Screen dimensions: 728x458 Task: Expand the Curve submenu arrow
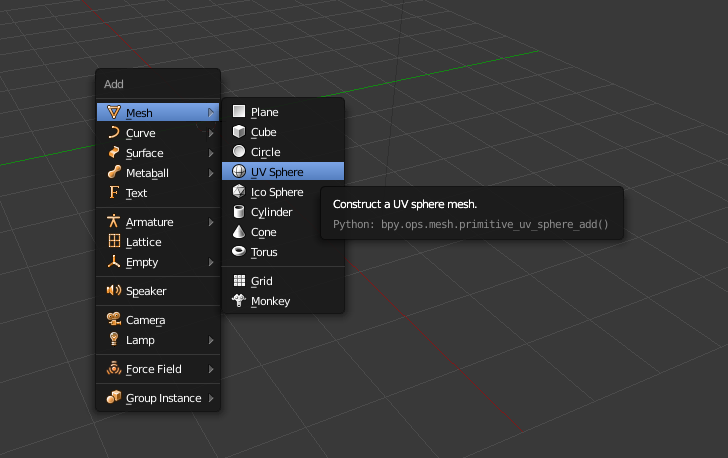pos(211,133)
